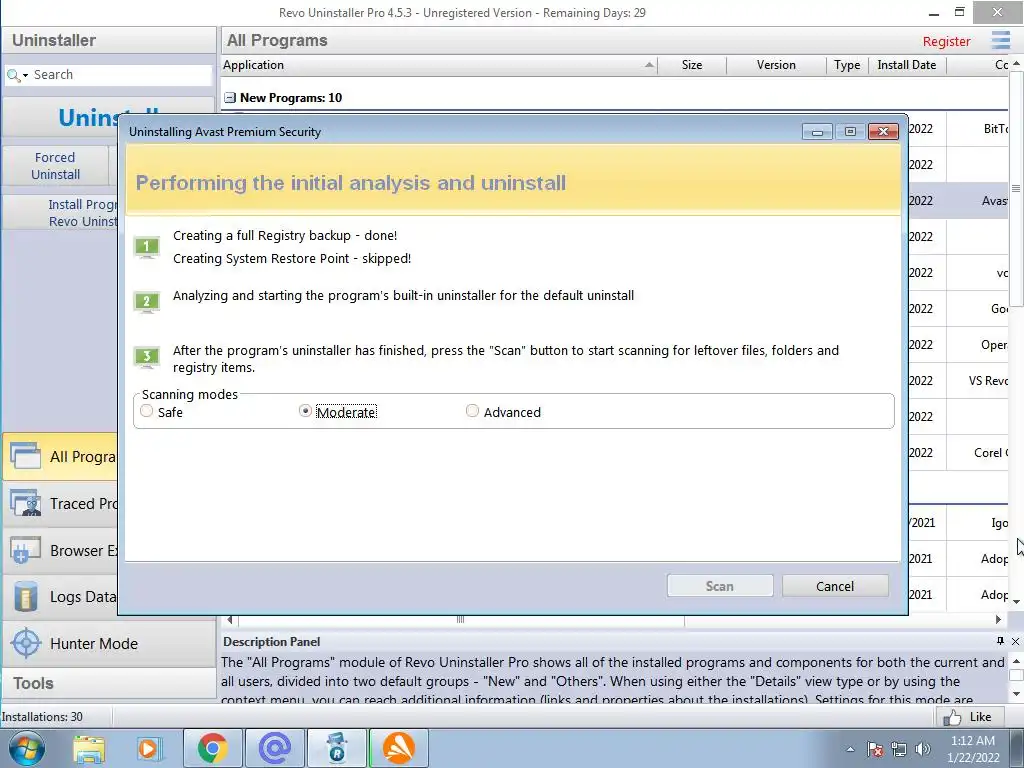
Task: Open the Logs Database module icon
Action: 25,597
